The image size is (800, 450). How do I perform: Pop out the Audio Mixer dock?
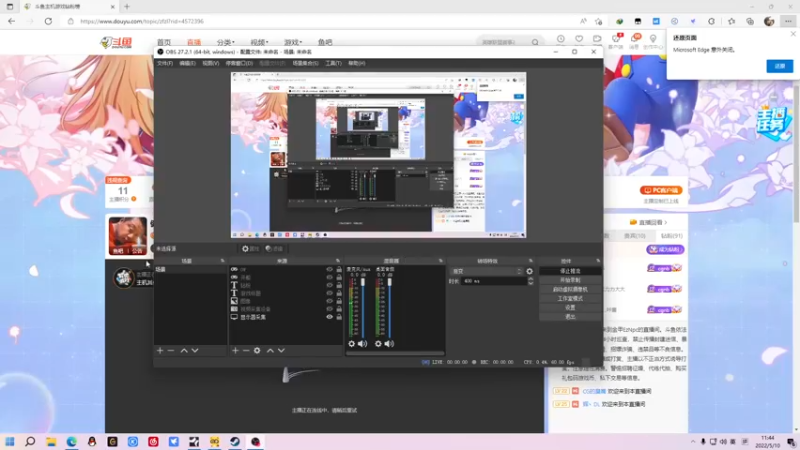coord(441,261)
